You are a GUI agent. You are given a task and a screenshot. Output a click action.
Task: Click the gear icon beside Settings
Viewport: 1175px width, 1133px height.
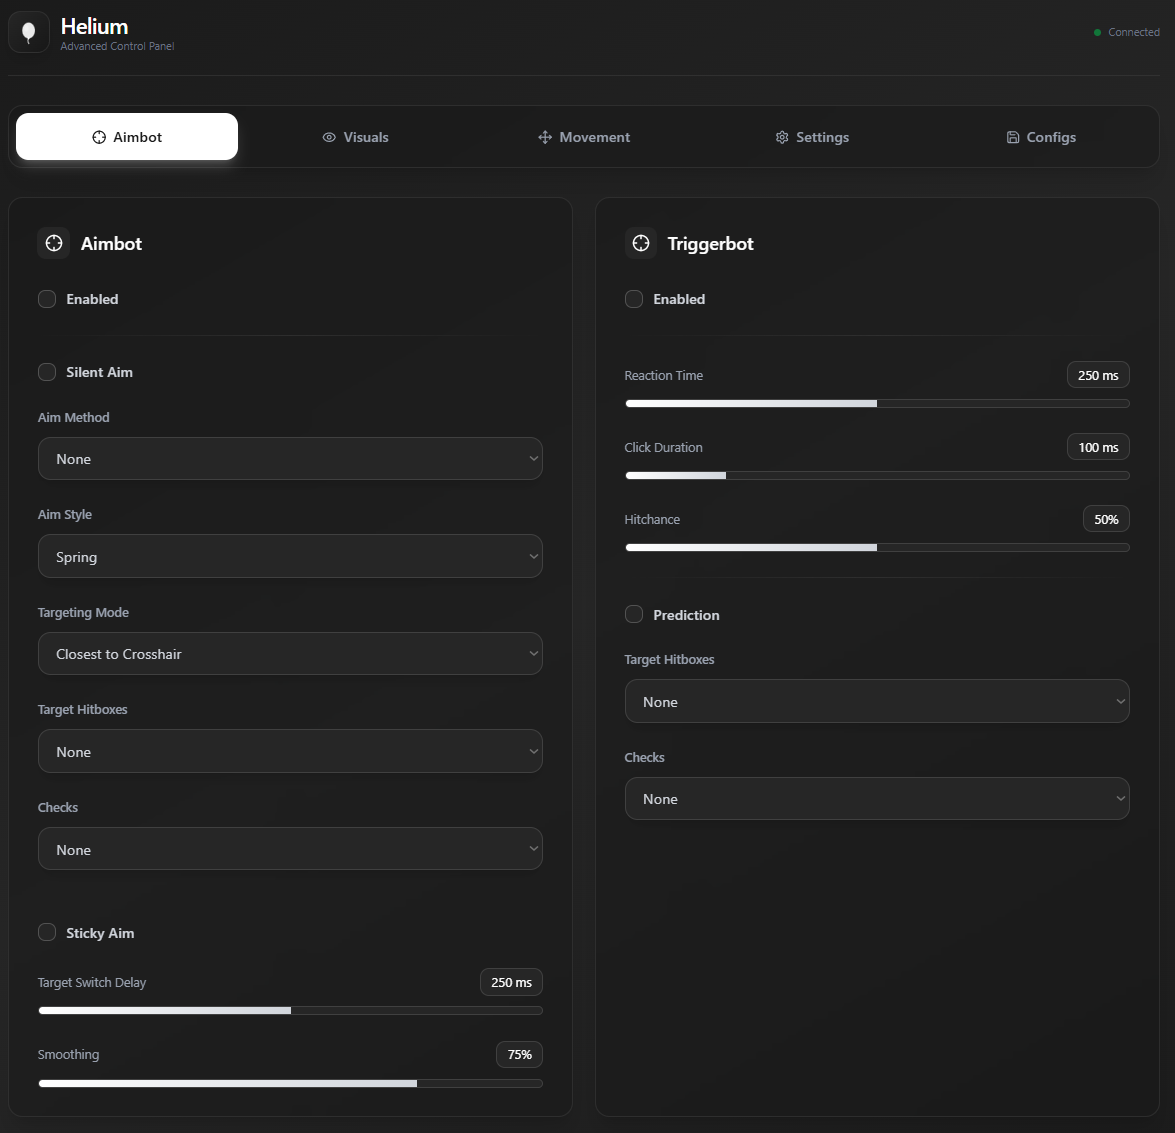point(782,137)
